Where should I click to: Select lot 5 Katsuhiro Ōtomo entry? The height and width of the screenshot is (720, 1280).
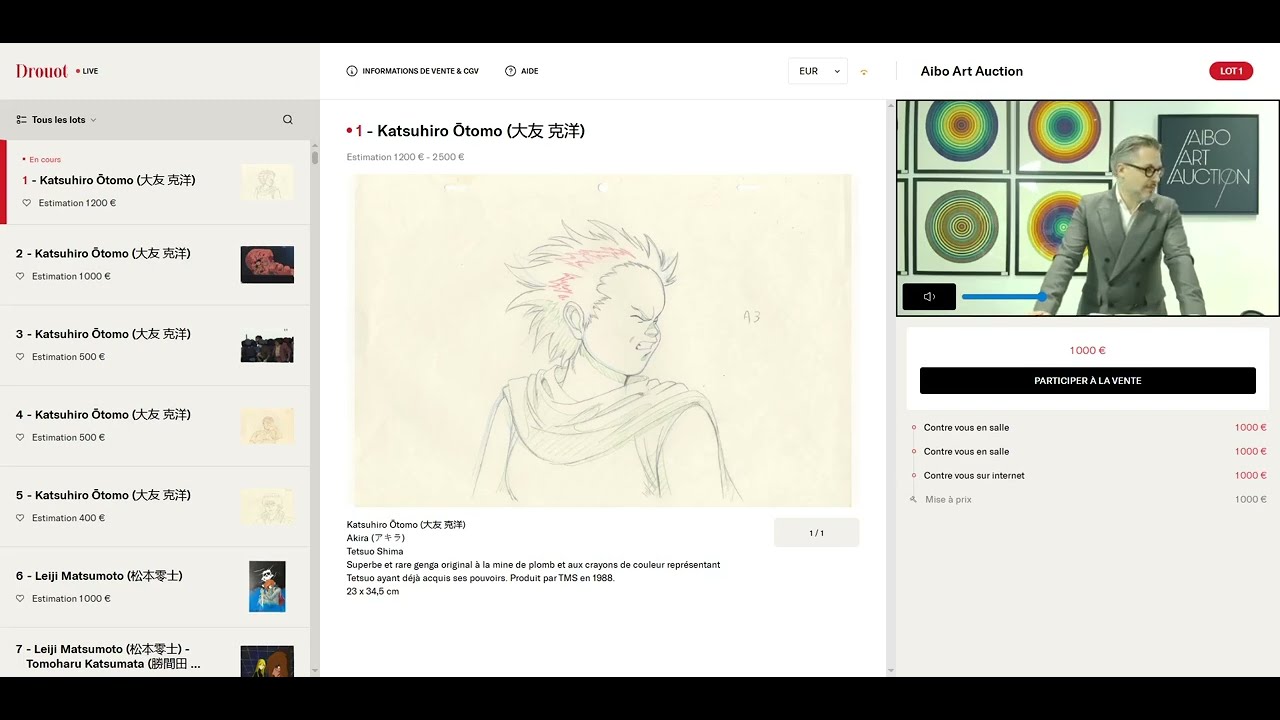pyautogui.click(x=156, y=507)
